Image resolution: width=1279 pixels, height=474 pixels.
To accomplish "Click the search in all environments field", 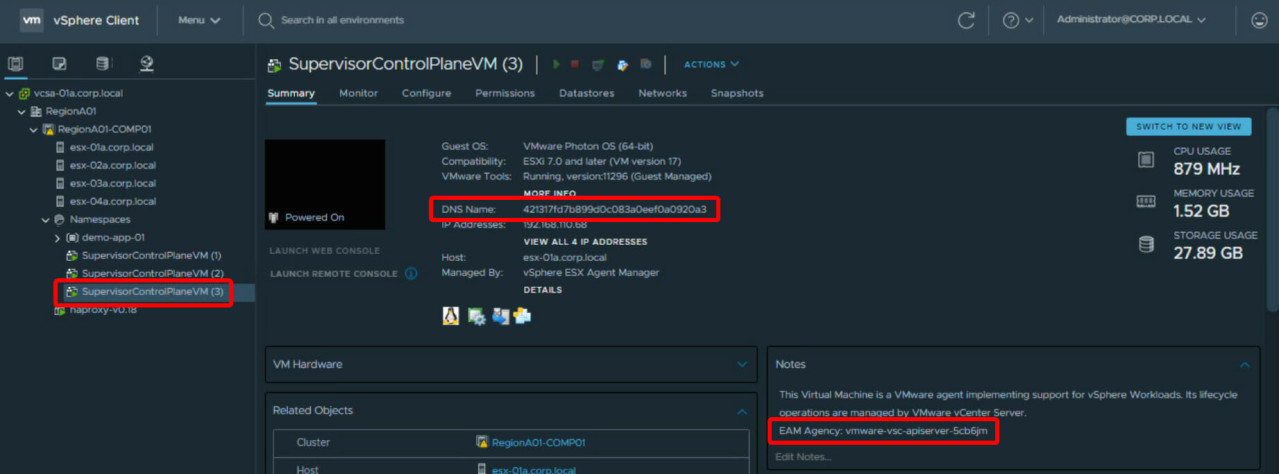I will pos(343,20).
